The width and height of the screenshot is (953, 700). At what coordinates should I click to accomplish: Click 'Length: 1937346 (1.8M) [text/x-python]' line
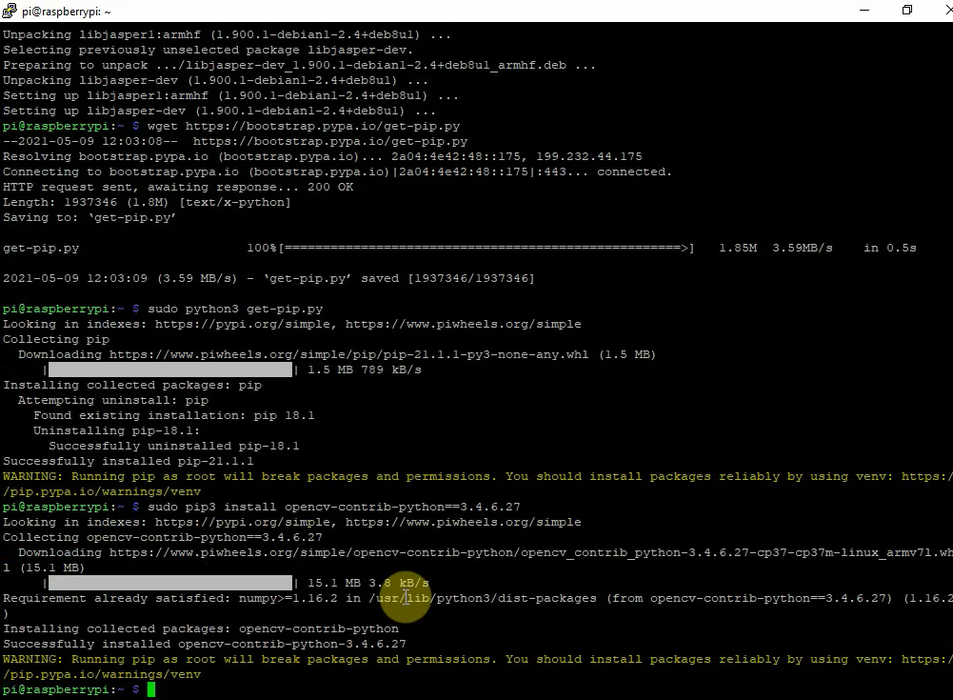pos(146,203)
